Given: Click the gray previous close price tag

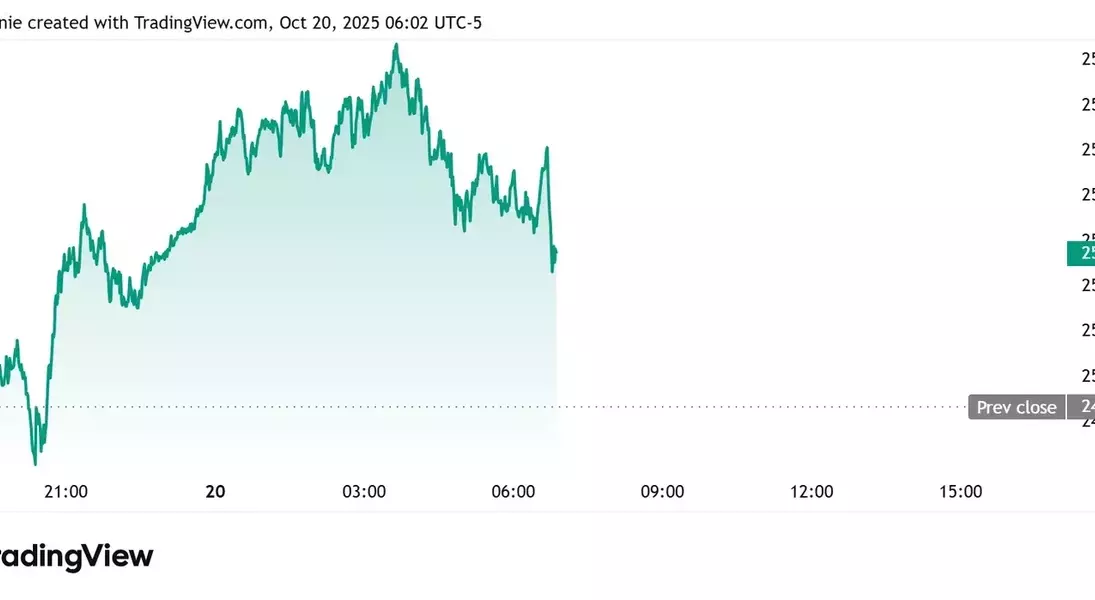Looking at the screenshot, I should (x=1082, y=407).
